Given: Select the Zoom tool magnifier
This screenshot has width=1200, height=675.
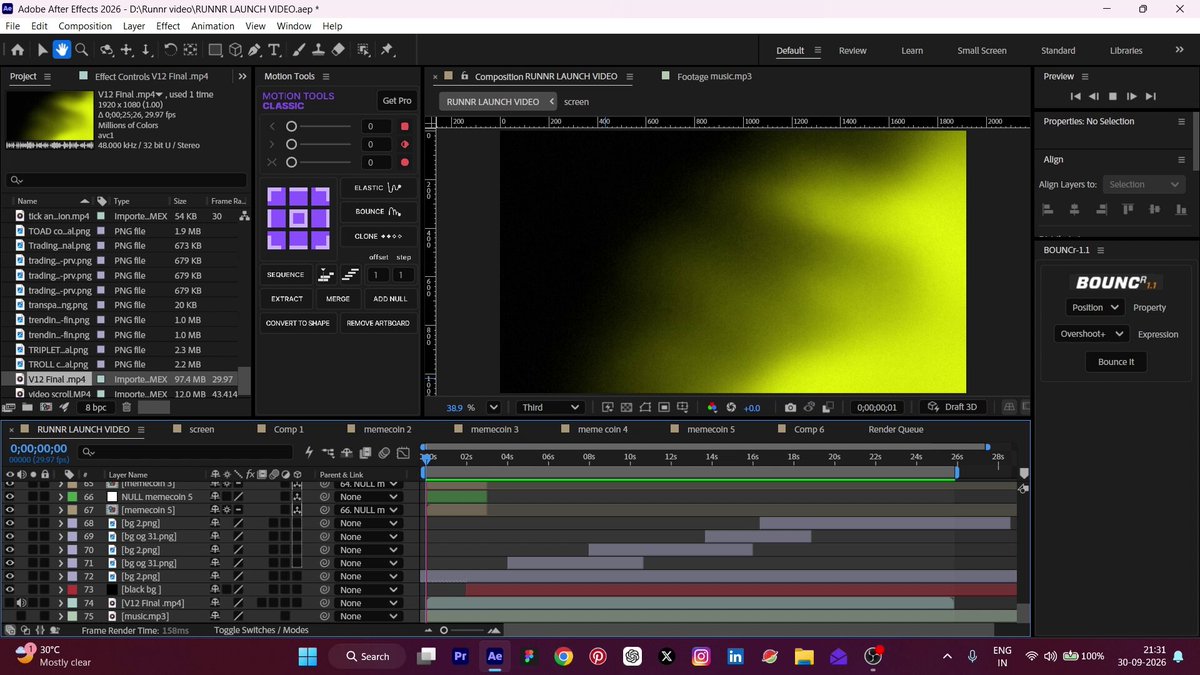Looking at the screenshot, I should coord(82,49).
